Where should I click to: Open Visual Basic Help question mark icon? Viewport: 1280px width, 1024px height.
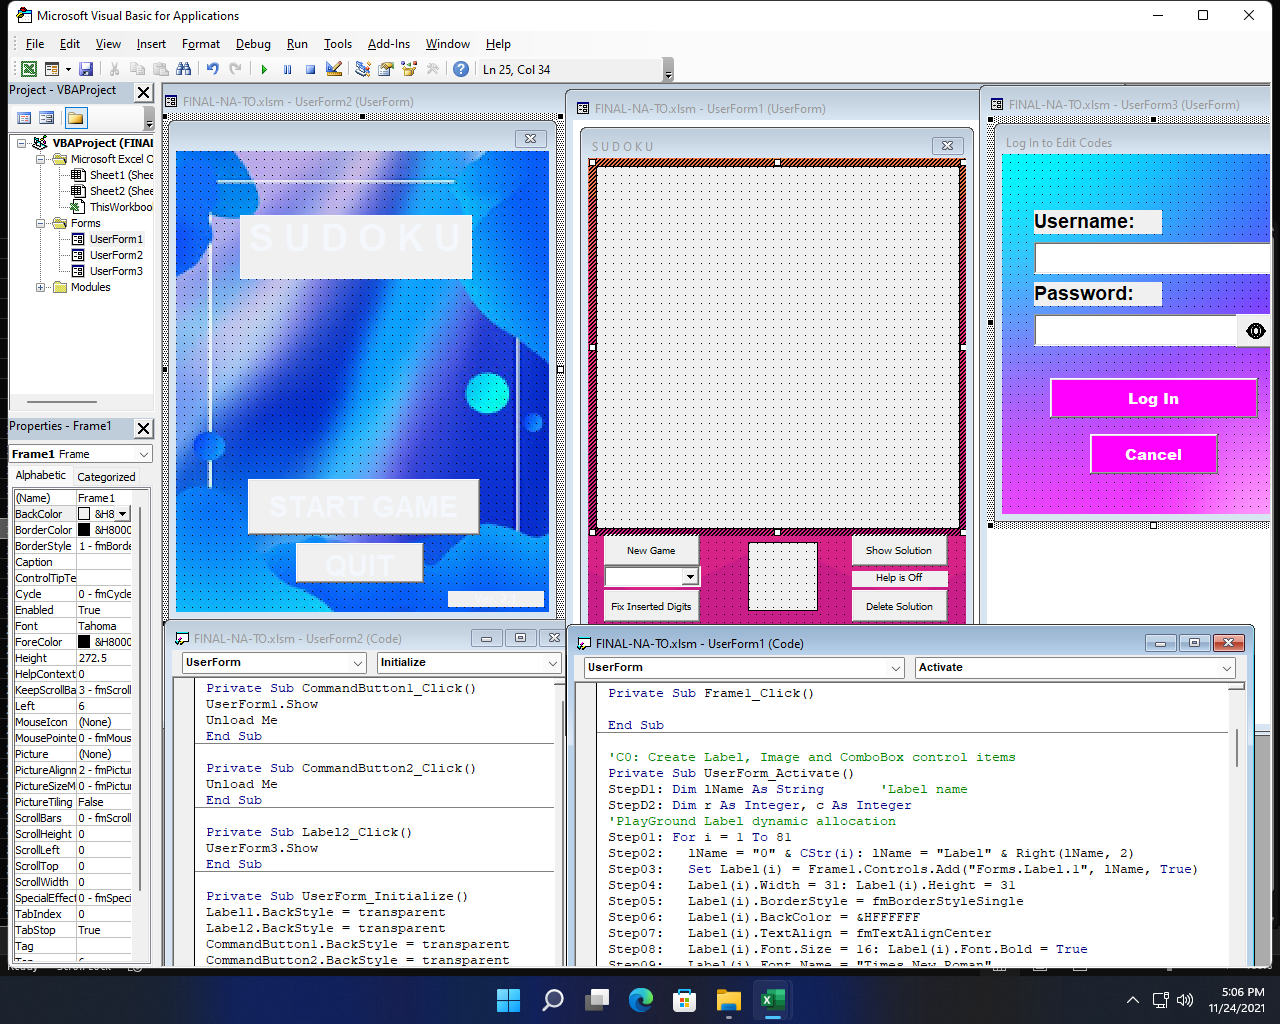click(x=460, y=69)
